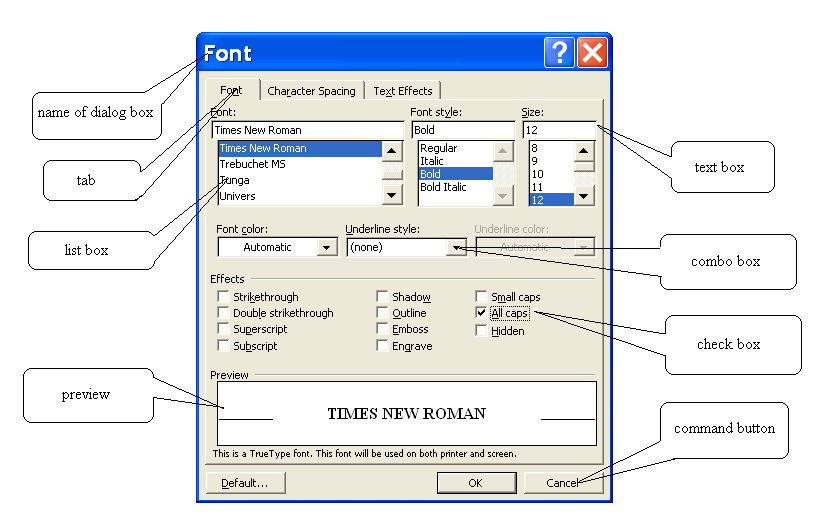829x520 pixels.
Task: Switch to the Character Spacing tab
Action: pos(311,91)
